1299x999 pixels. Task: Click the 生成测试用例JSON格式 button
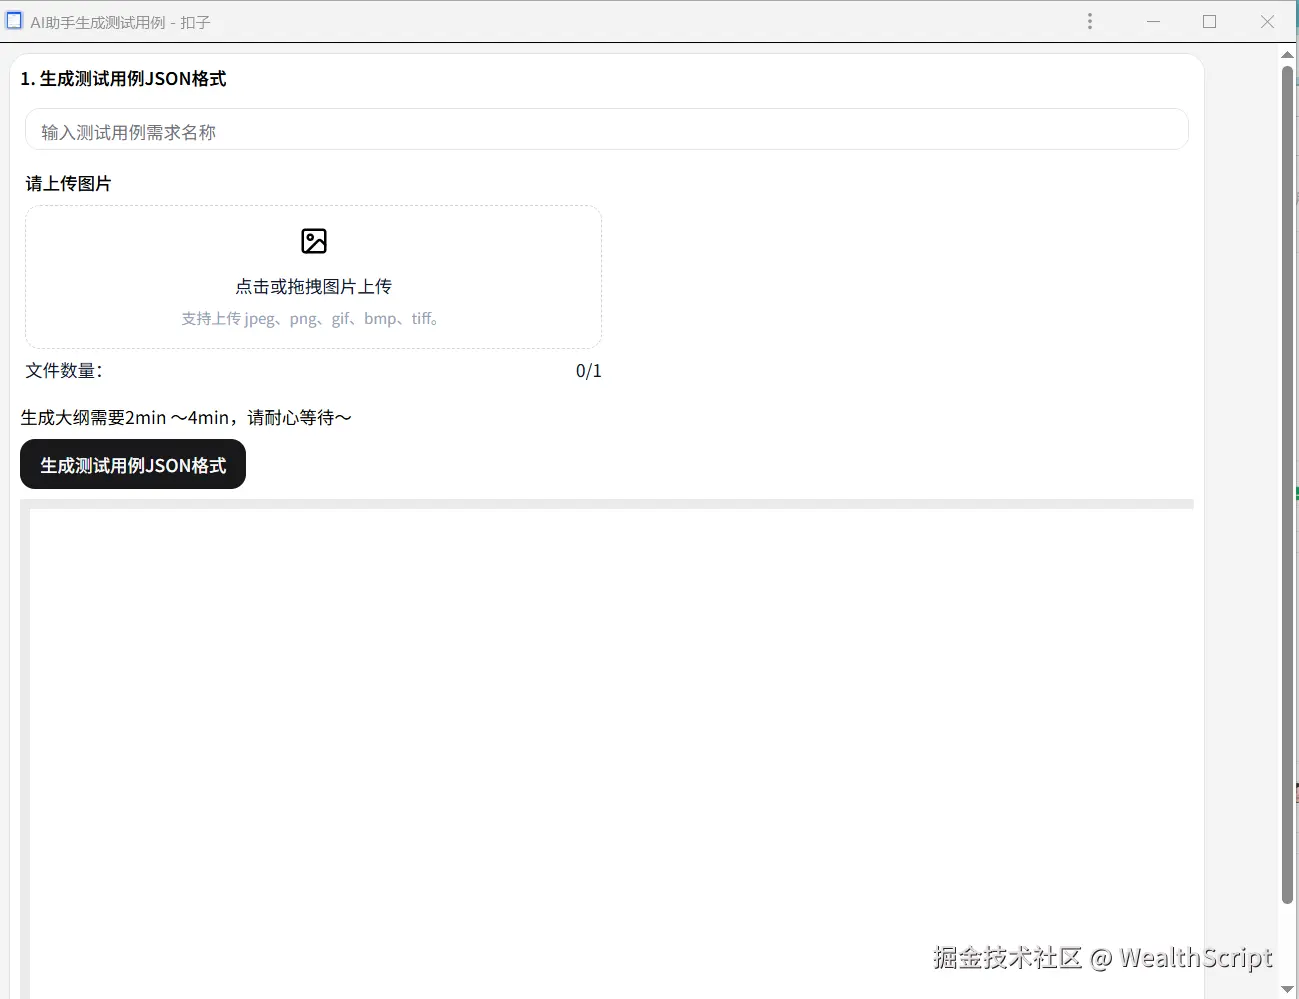coord(133,464)
